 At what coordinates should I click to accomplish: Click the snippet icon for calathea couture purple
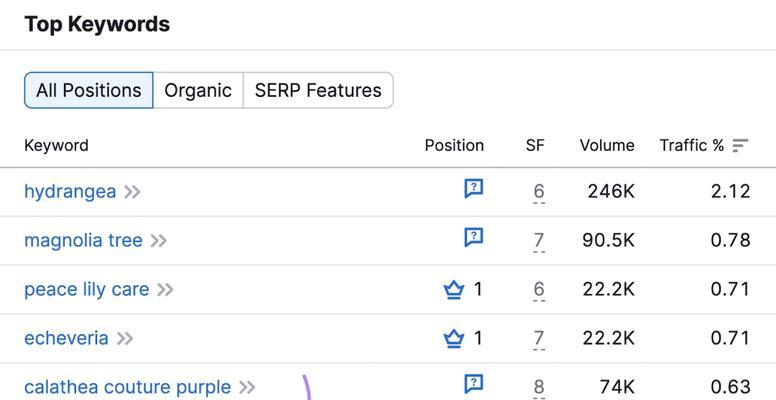click(474, 384)
